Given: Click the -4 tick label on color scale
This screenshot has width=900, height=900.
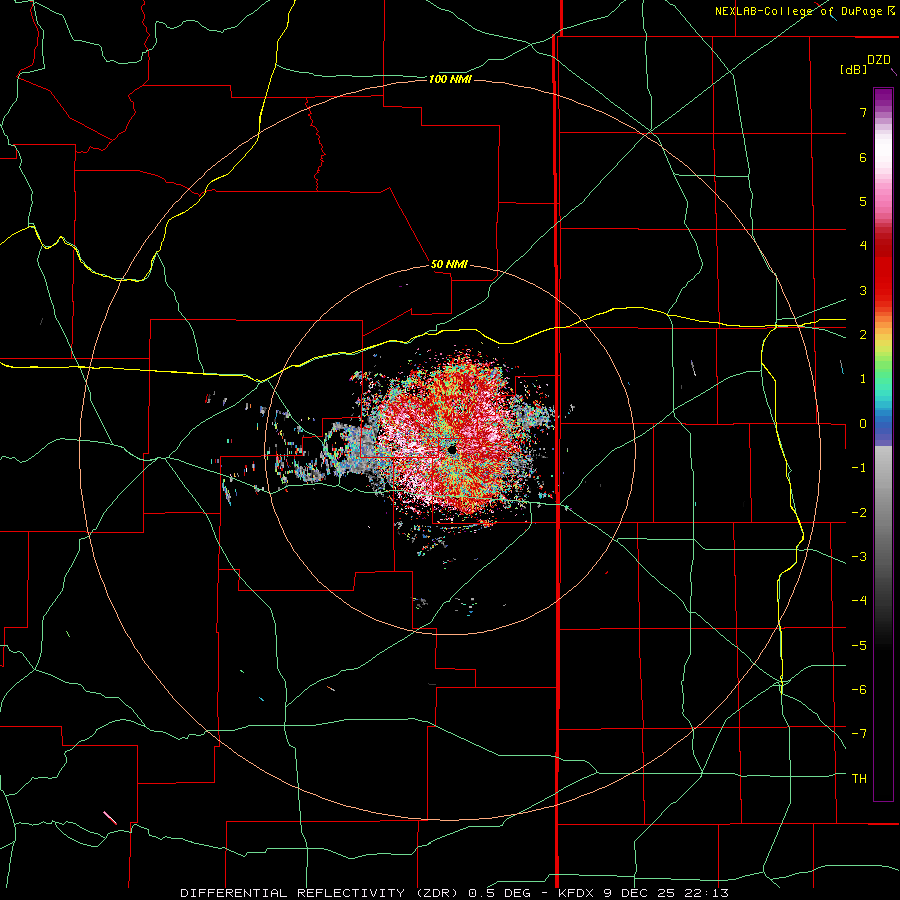Looking at the screenshot, I should tap(859, 601).
